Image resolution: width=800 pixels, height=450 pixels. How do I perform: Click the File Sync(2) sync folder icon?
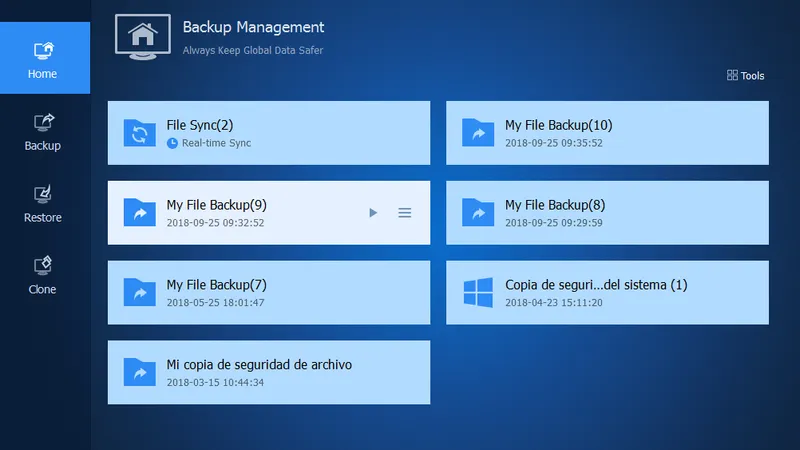point(138,133)
